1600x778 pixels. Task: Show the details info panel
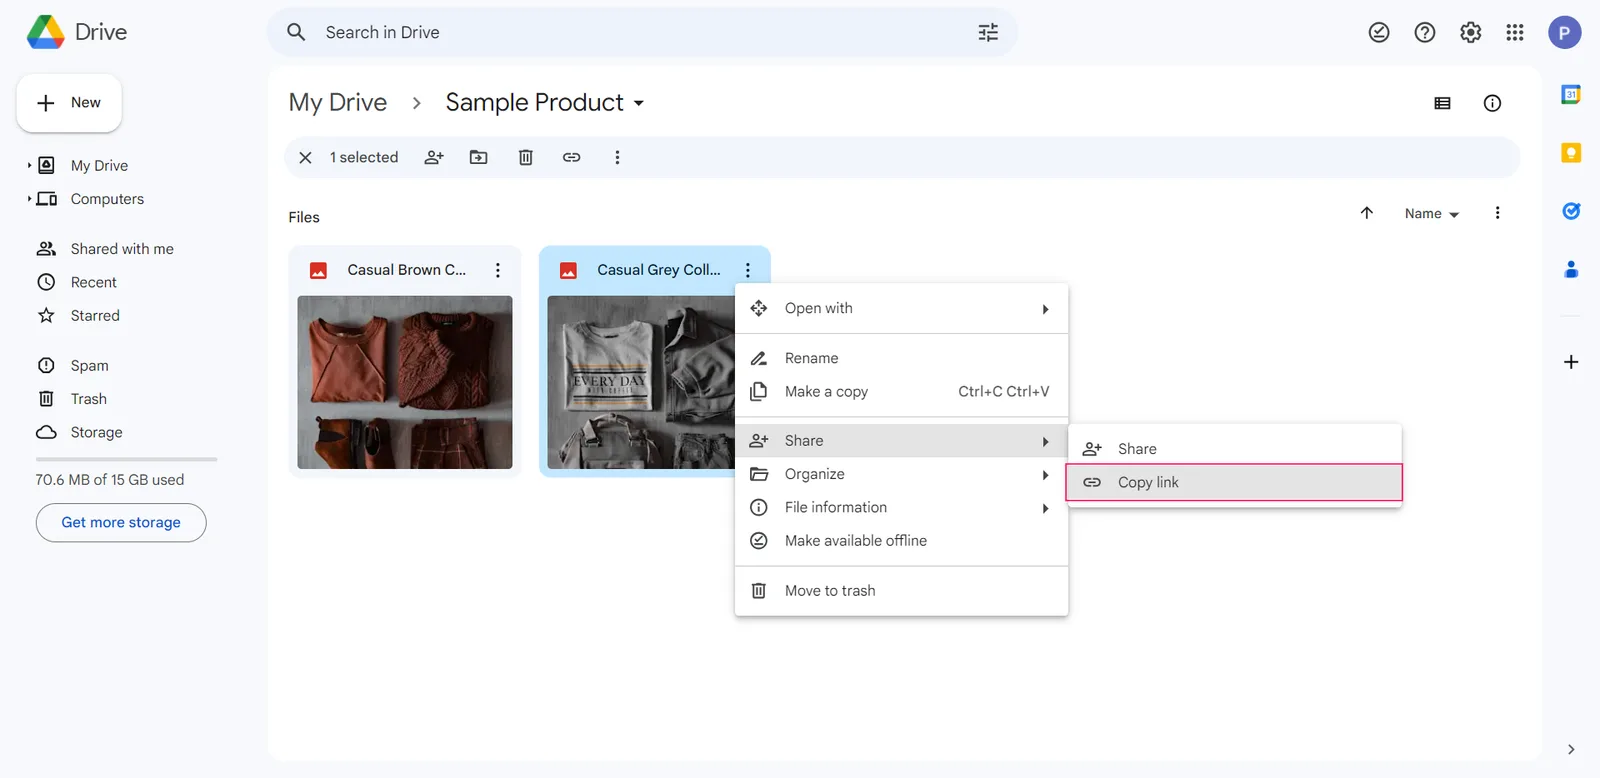coord(1492,103)
